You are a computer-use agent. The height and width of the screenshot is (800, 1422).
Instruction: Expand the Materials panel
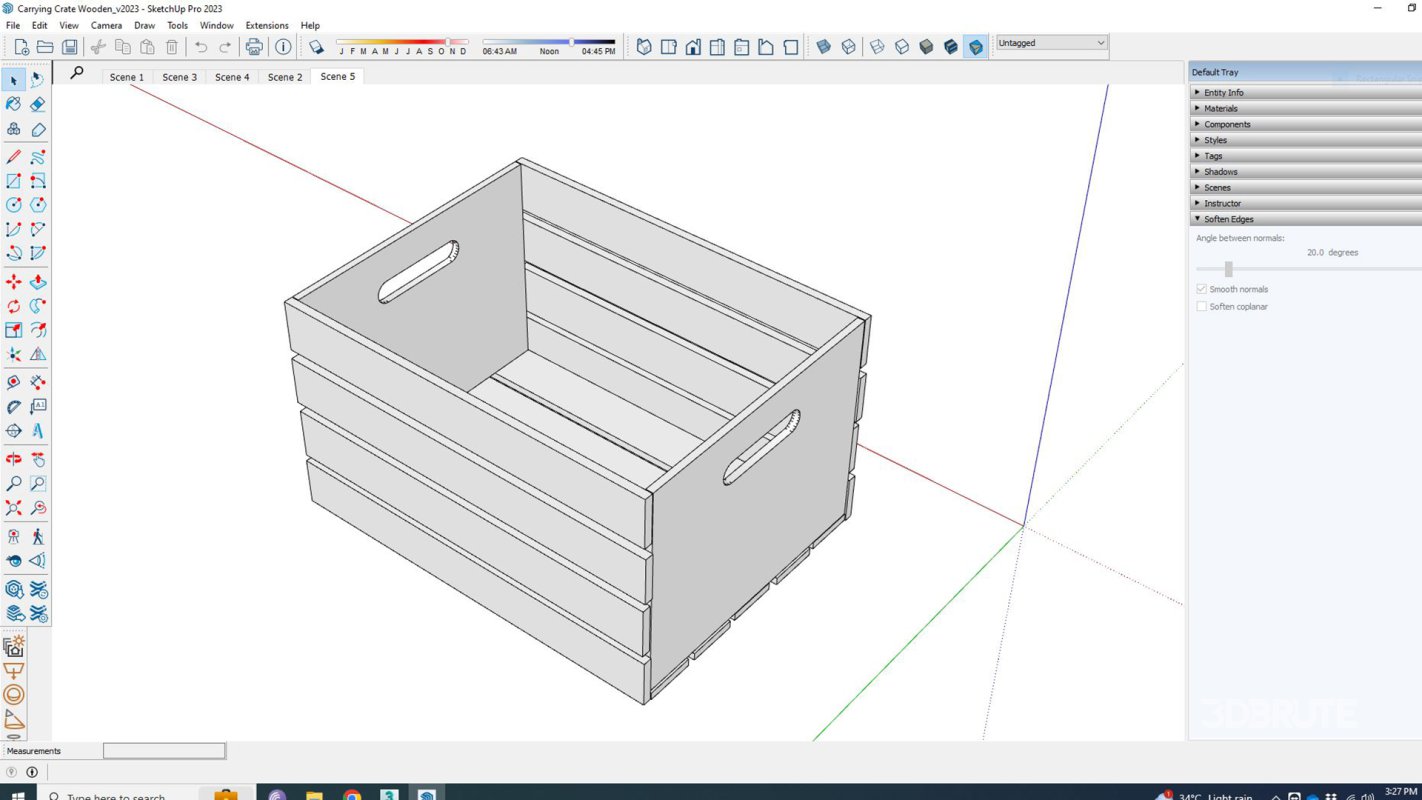pos(1220,108)
